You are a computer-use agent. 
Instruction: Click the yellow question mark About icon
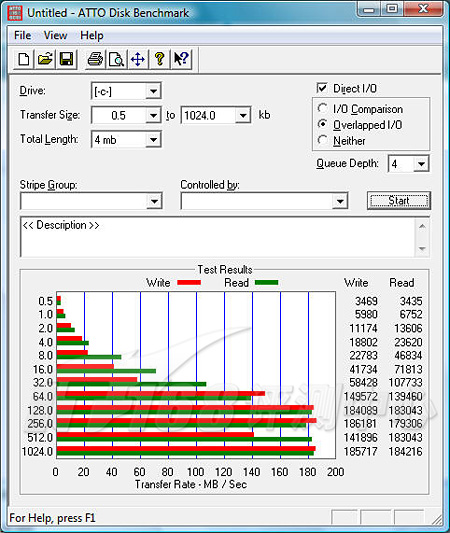pyautogui.click(x=159, y=59)
